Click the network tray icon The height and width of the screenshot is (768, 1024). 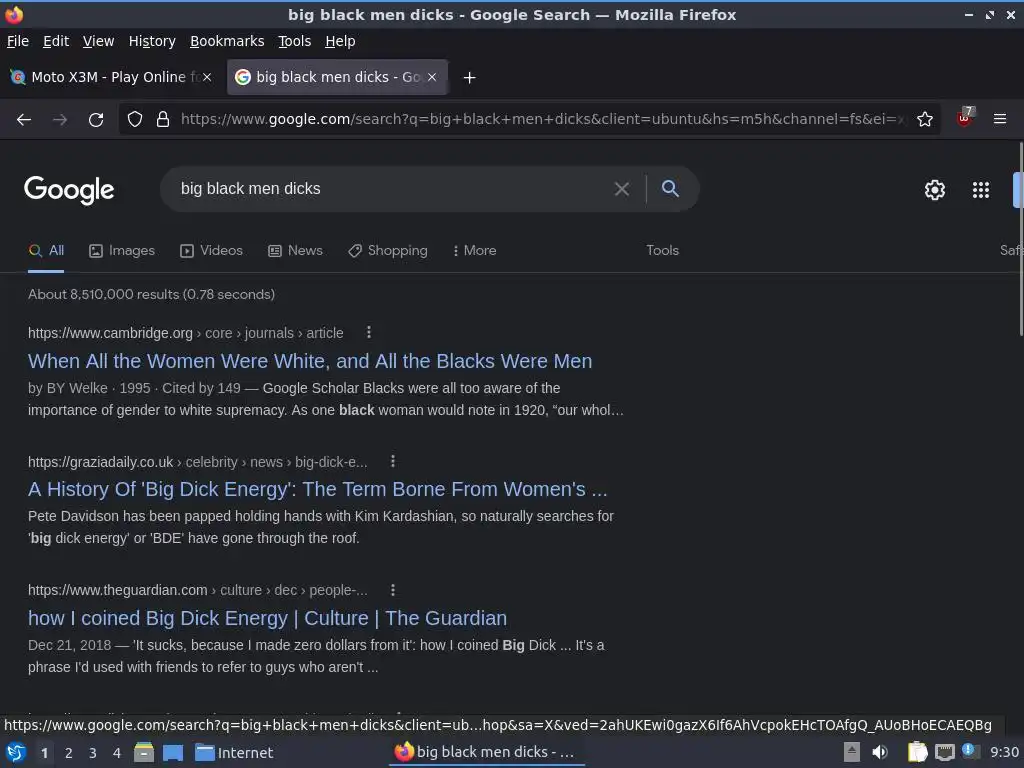[944, 752]
